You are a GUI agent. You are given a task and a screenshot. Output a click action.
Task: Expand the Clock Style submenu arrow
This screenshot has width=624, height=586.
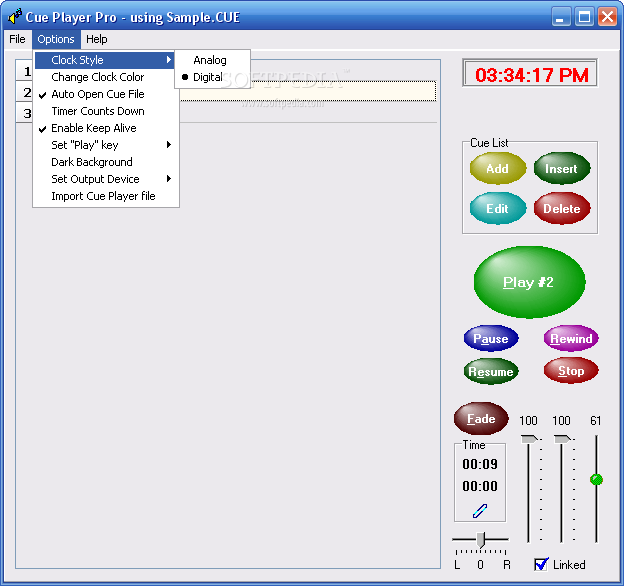(169, 60)
